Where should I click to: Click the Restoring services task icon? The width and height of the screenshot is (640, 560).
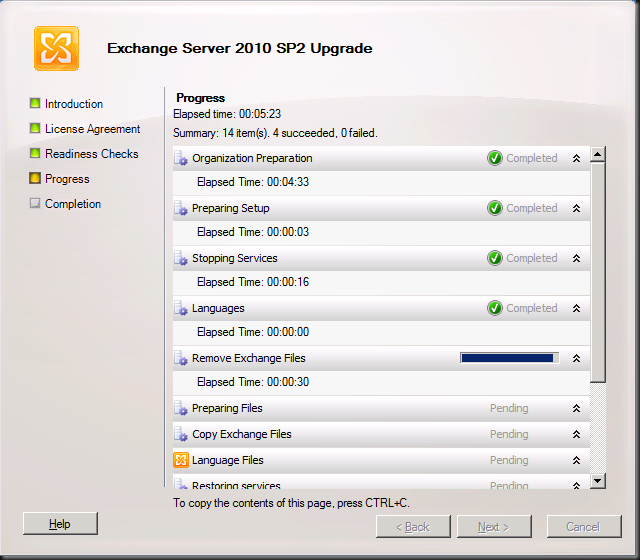[x=181, y=484]
